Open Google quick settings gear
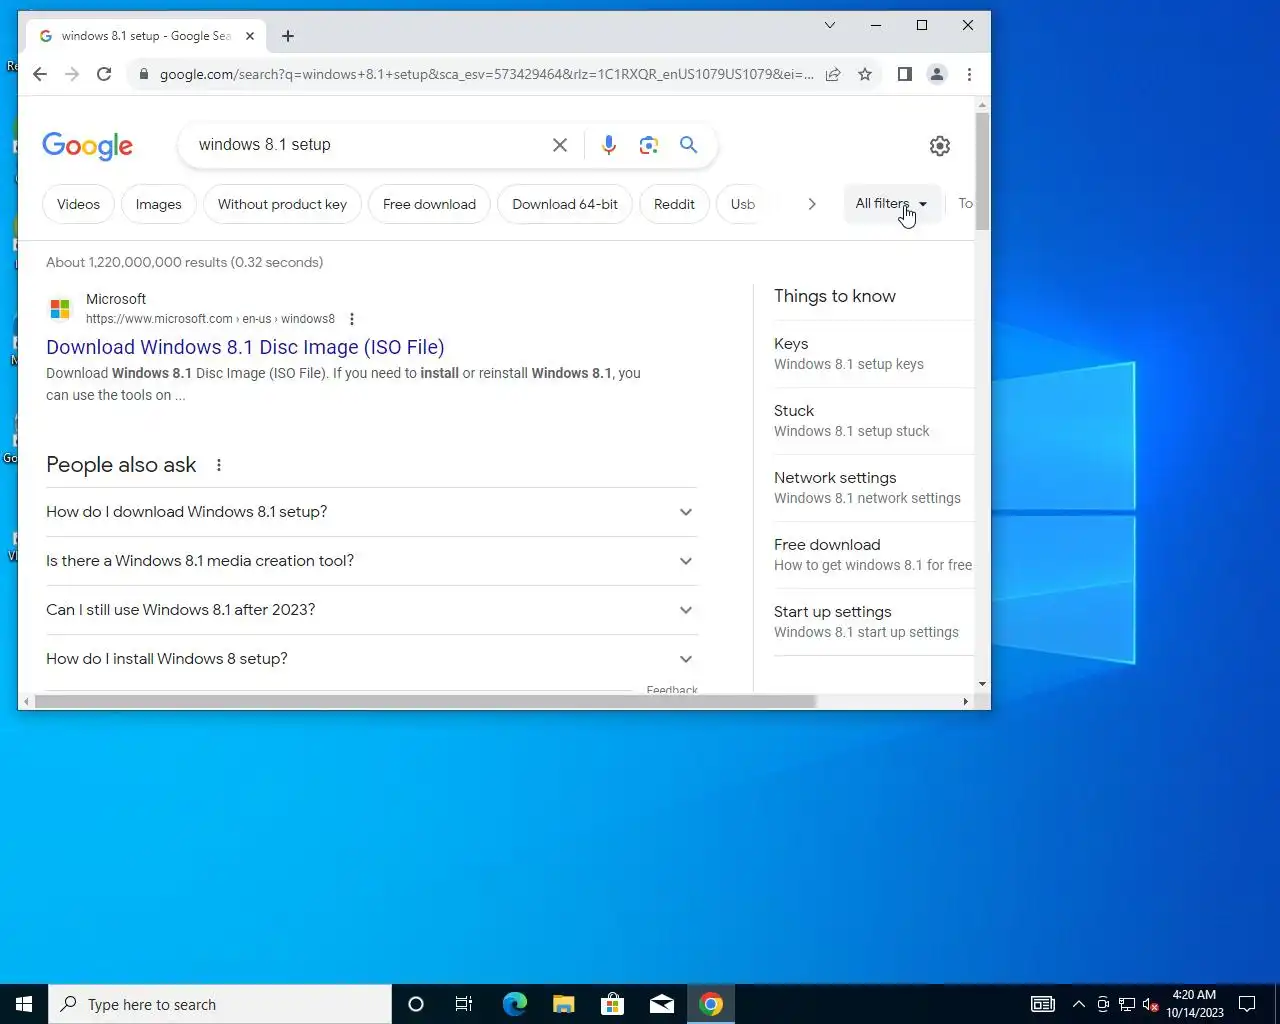This screenshot has width=1280, height=1024. (x=940, y=146)
